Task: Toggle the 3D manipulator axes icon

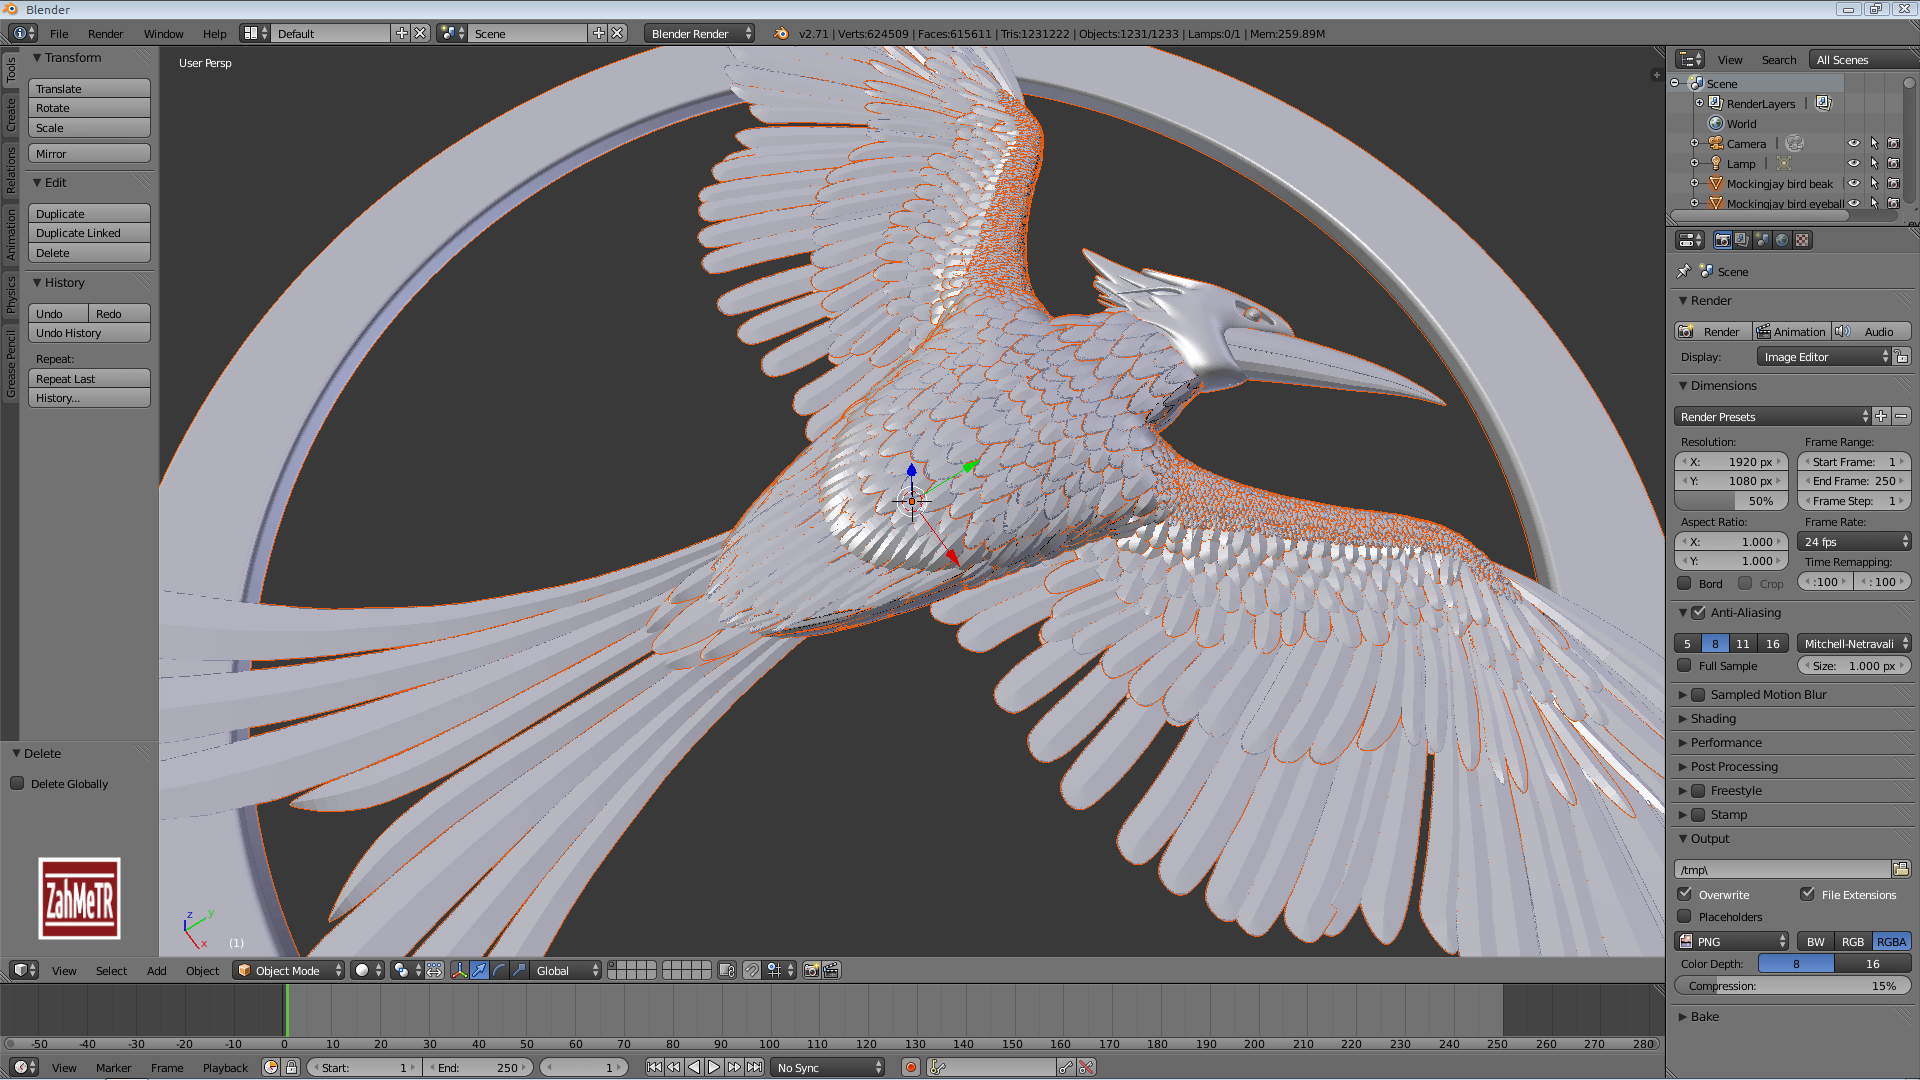Action: tap(459, 970)
